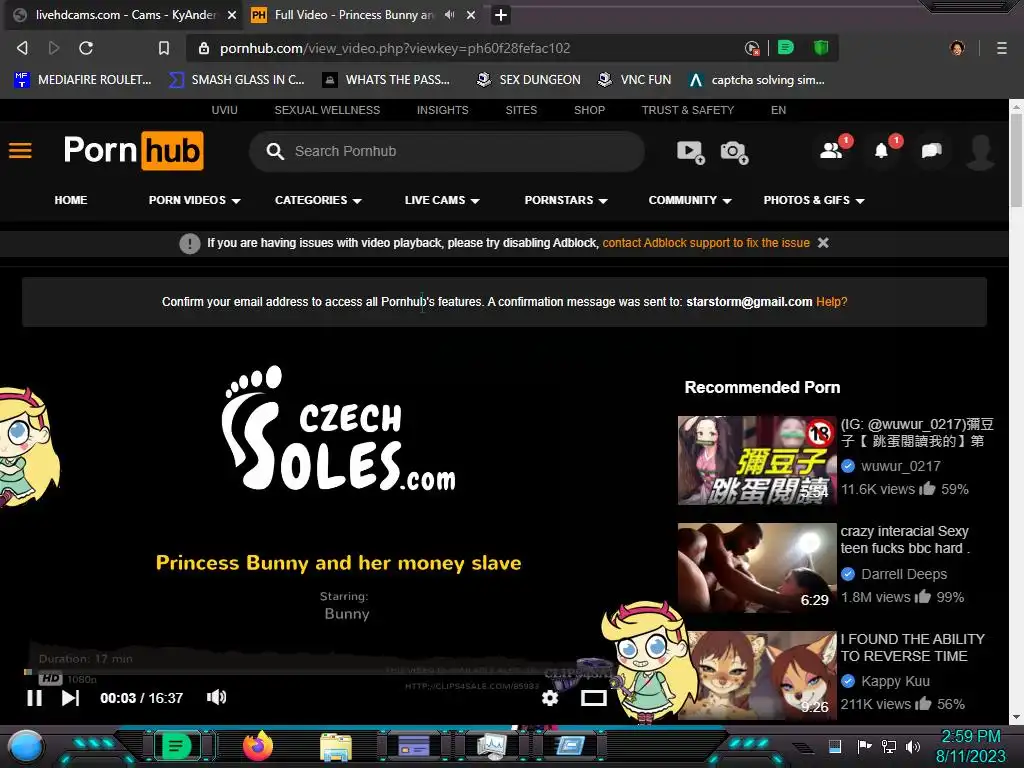This screenshot has width=1024, height=768.
Task: Open the MEDIAFIRE ROULET... bookmark
Action: (83, 80)
